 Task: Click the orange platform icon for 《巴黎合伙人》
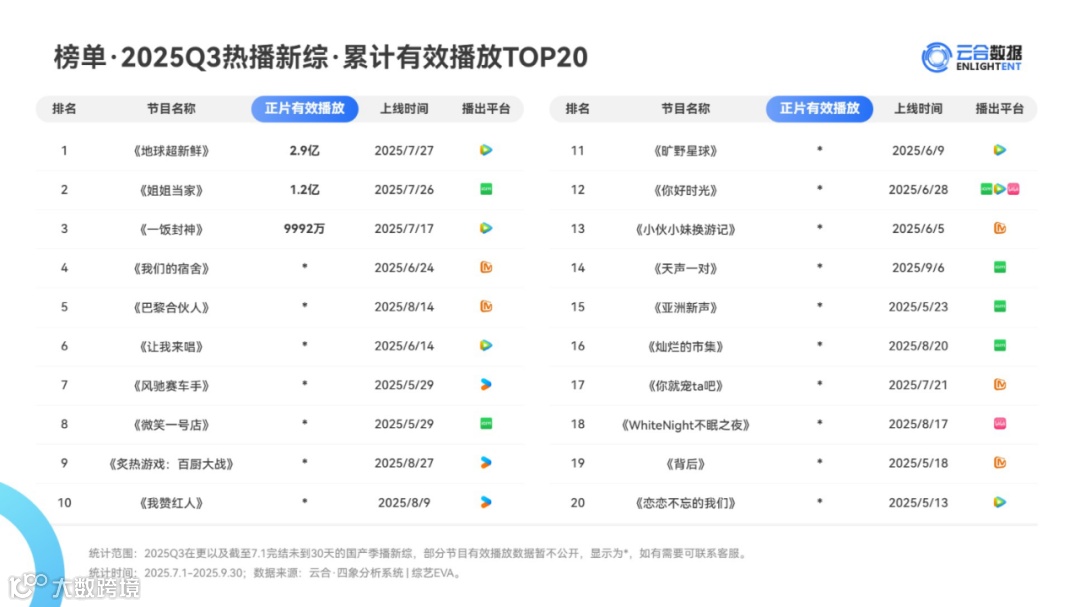pos(486,307)
